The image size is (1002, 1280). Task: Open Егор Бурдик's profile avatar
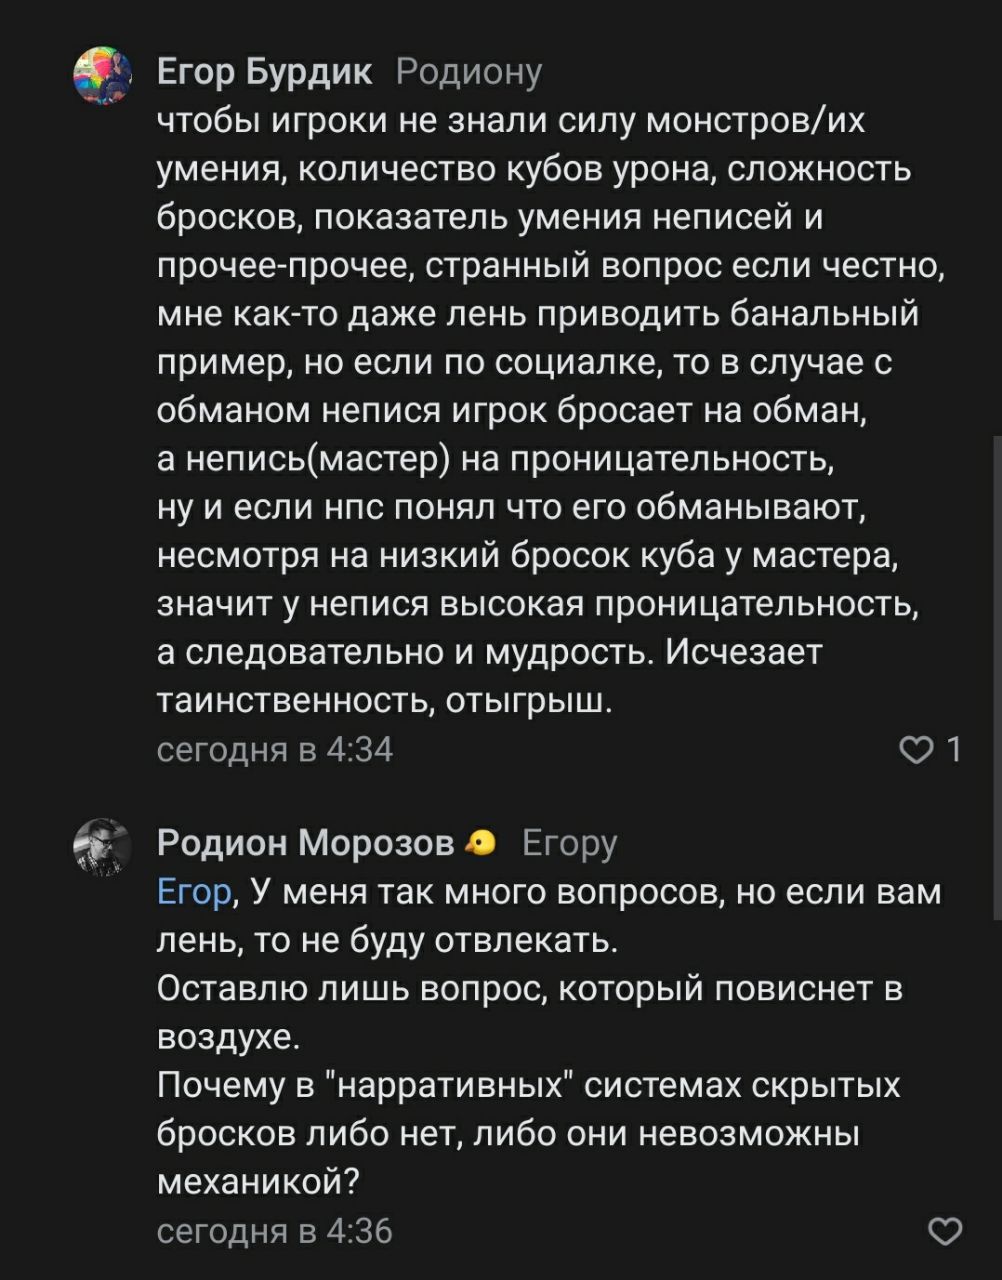103,76
